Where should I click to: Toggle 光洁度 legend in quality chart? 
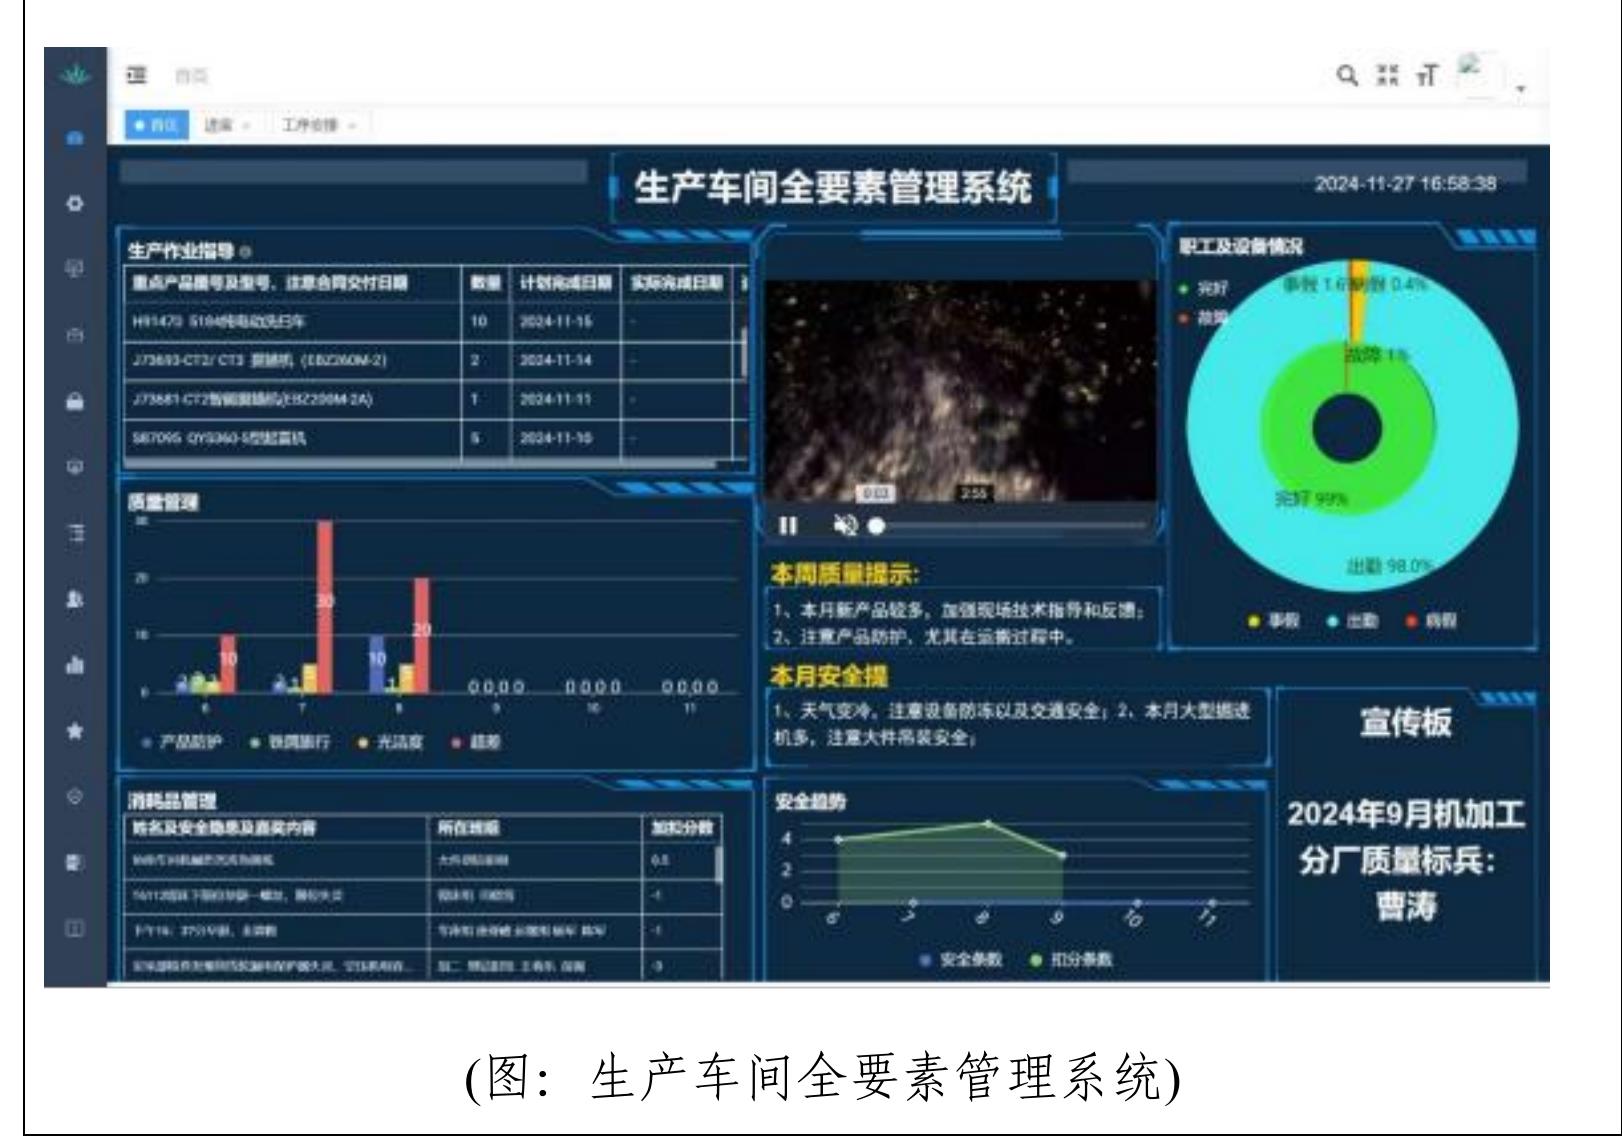tap(392, 743)
